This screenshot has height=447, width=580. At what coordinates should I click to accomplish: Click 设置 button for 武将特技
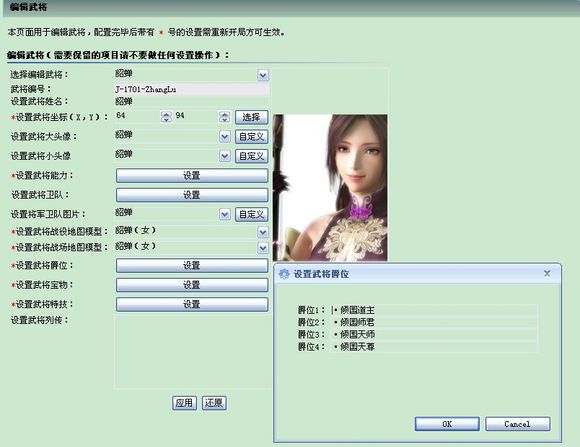(x=192, y=304)
